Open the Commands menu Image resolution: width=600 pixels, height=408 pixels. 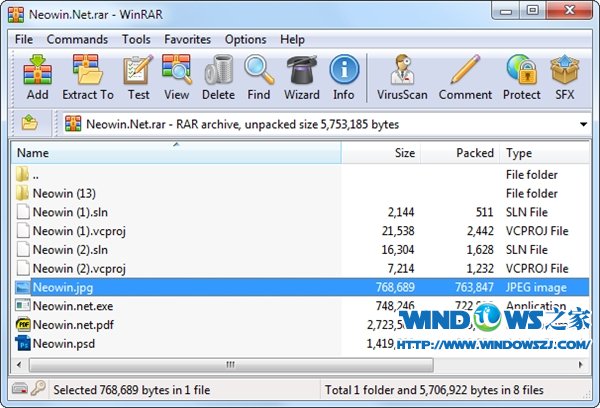pyautogui.click(x=77, y=39)
